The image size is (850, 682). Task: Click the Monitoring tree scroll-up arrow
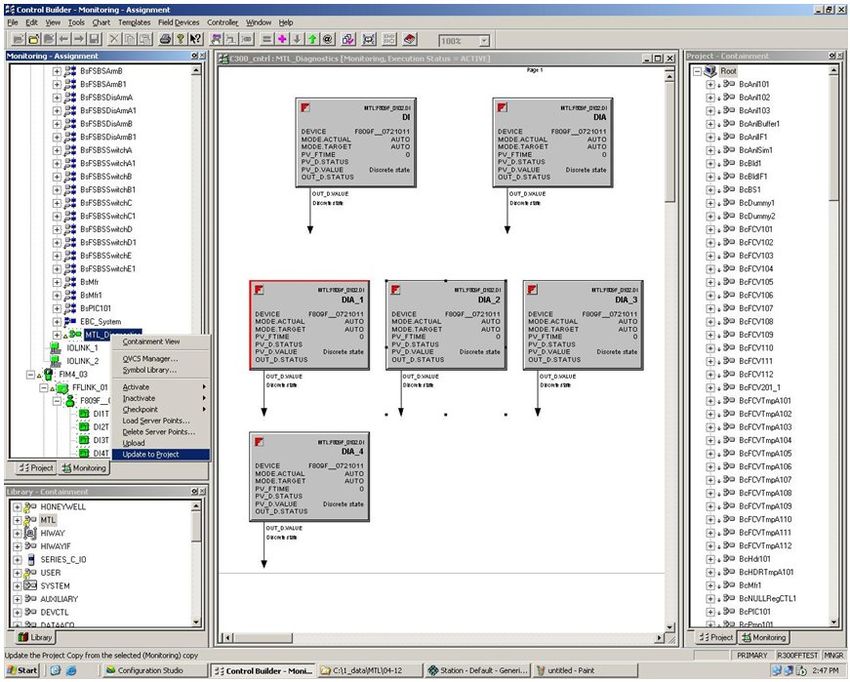(196, 70)
